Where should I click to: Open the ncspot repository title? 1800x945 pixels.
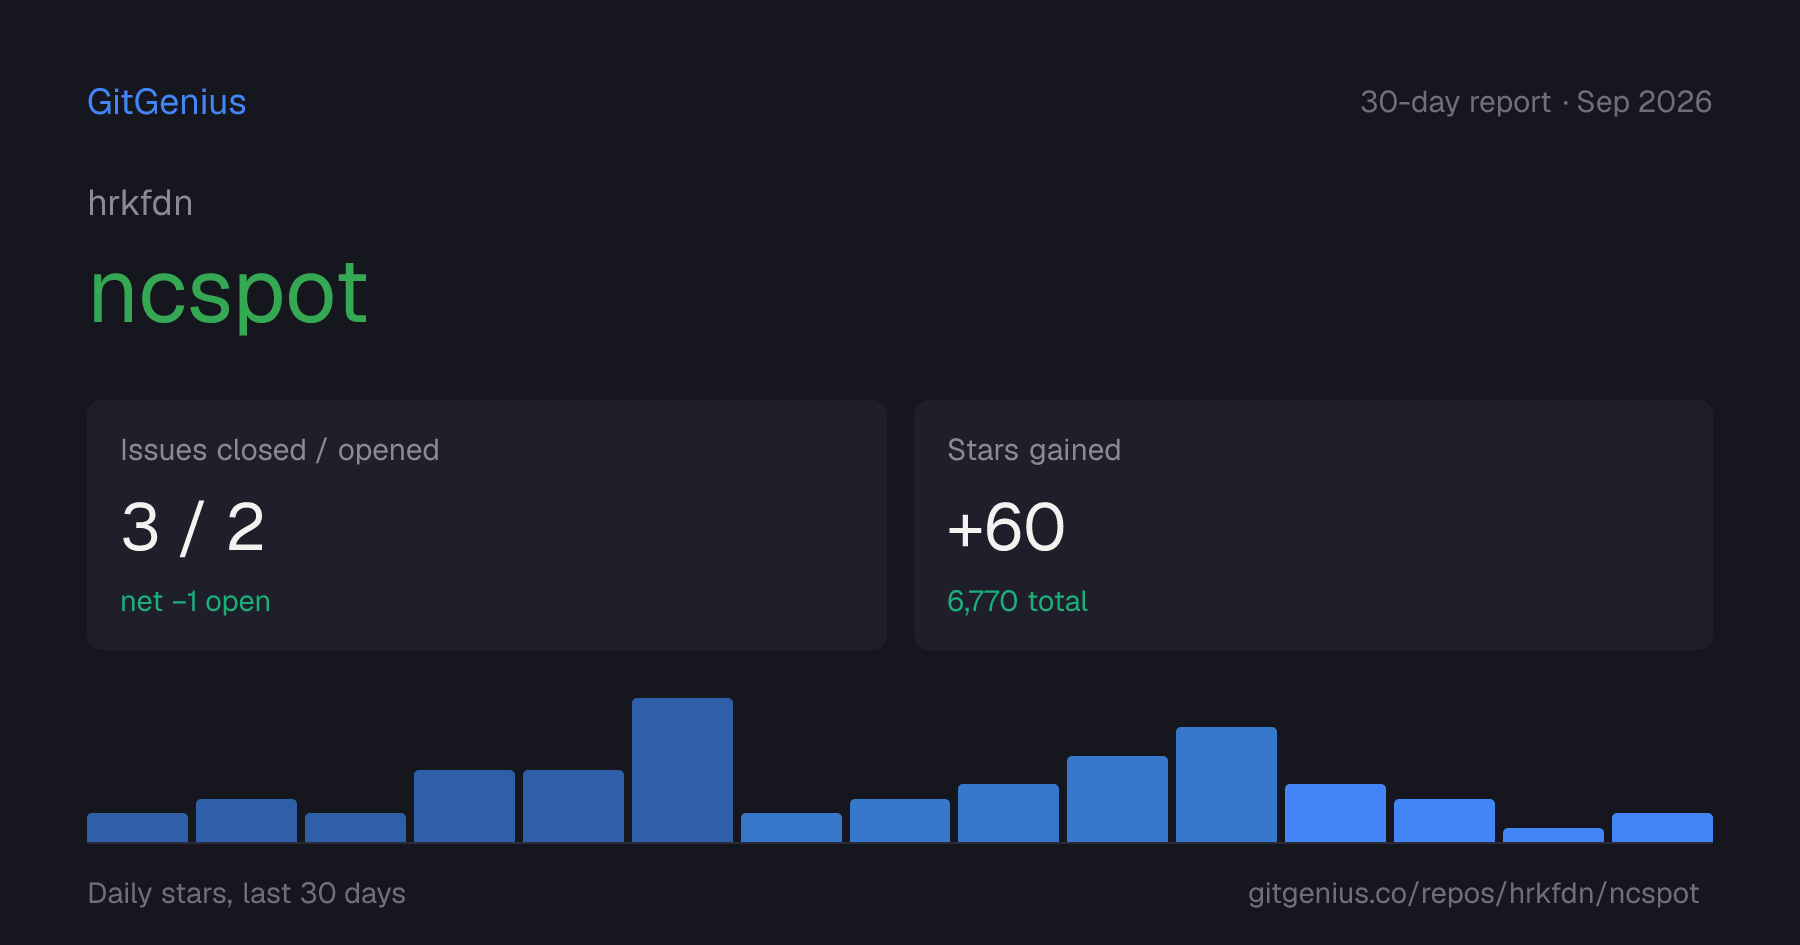click(x=229, y=294)
